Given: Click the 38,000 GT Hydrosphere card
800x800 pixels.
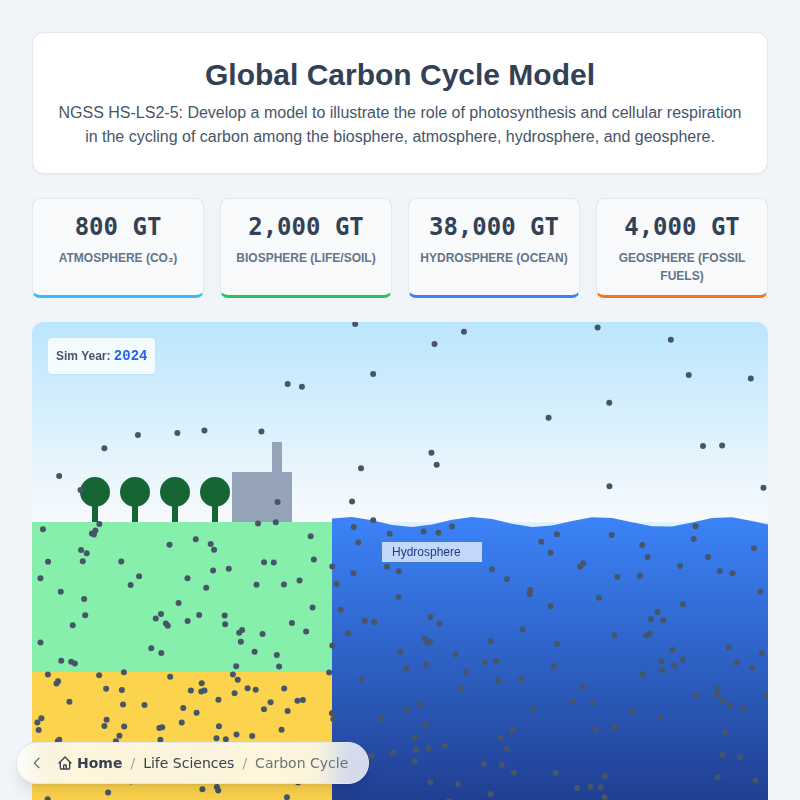Looking at the screenshot, I should [493, 247].
